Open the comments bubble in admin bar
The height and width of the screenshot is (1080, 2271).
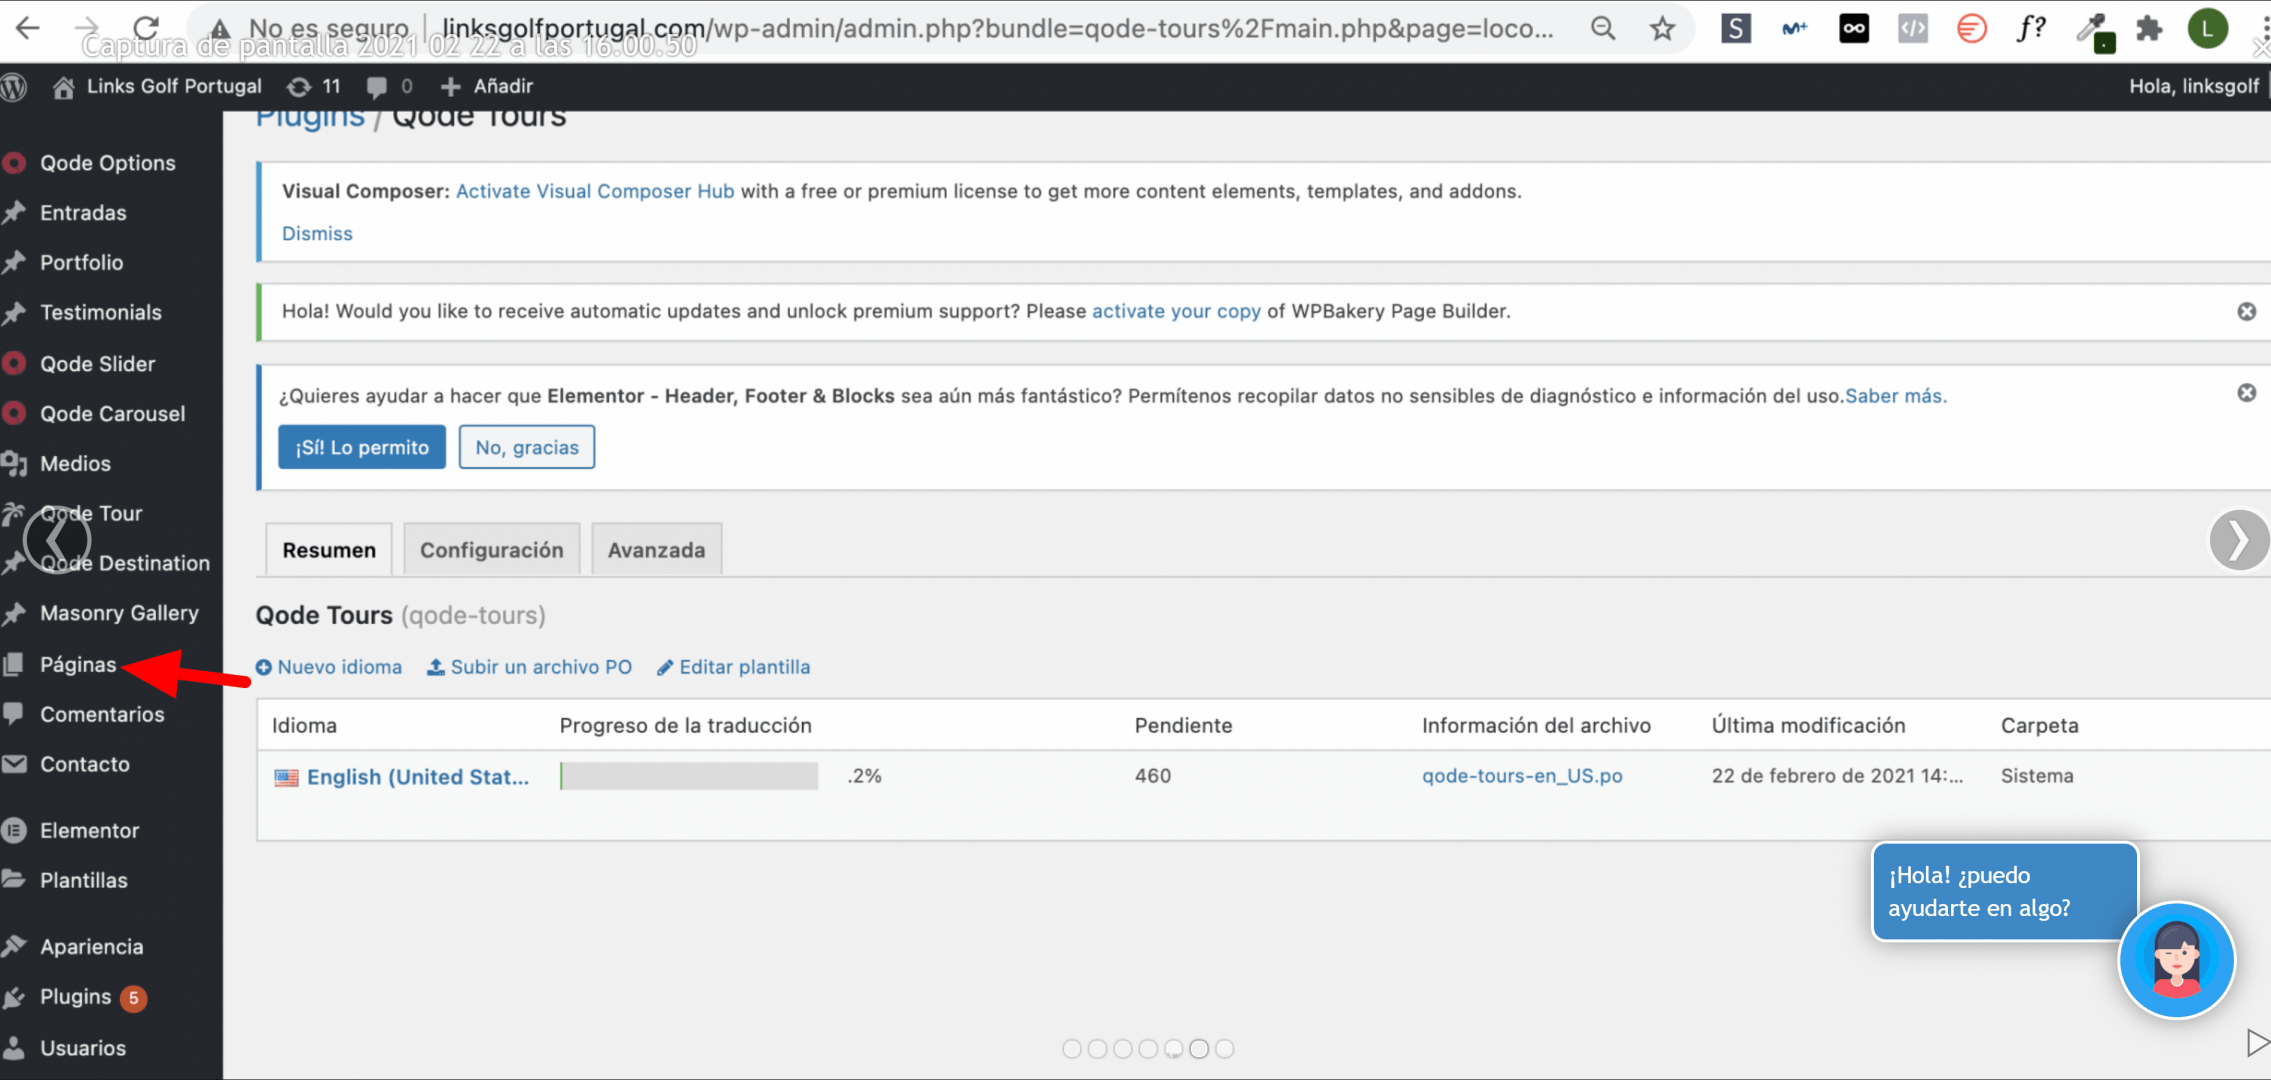(389, 87)
